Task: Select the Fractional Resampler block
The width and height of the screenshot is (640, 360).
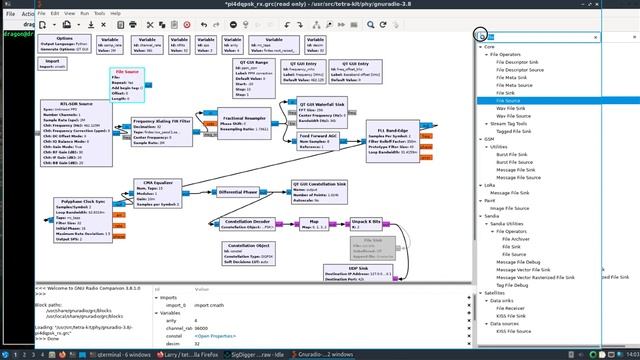Action: coord(244,123)
